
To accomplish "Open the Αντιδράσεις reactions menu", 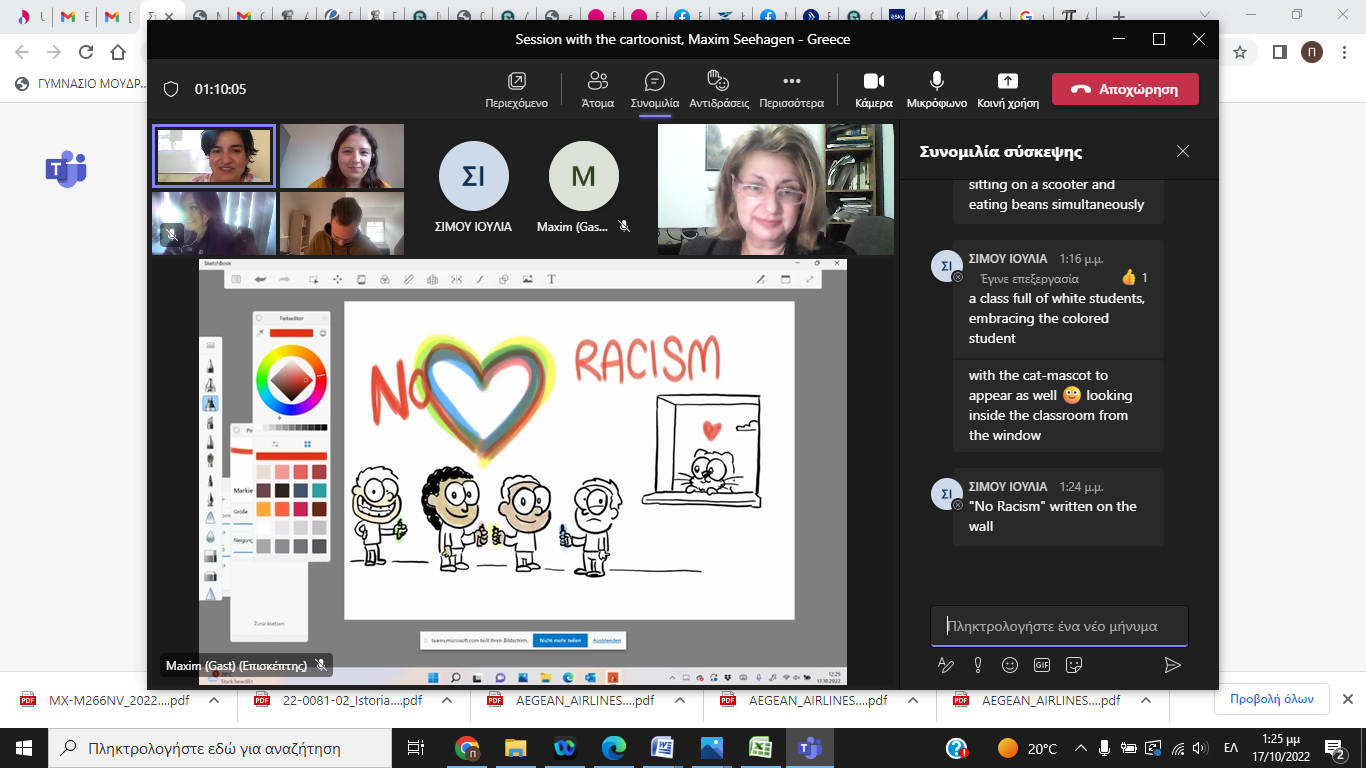I will click(718, 89).
